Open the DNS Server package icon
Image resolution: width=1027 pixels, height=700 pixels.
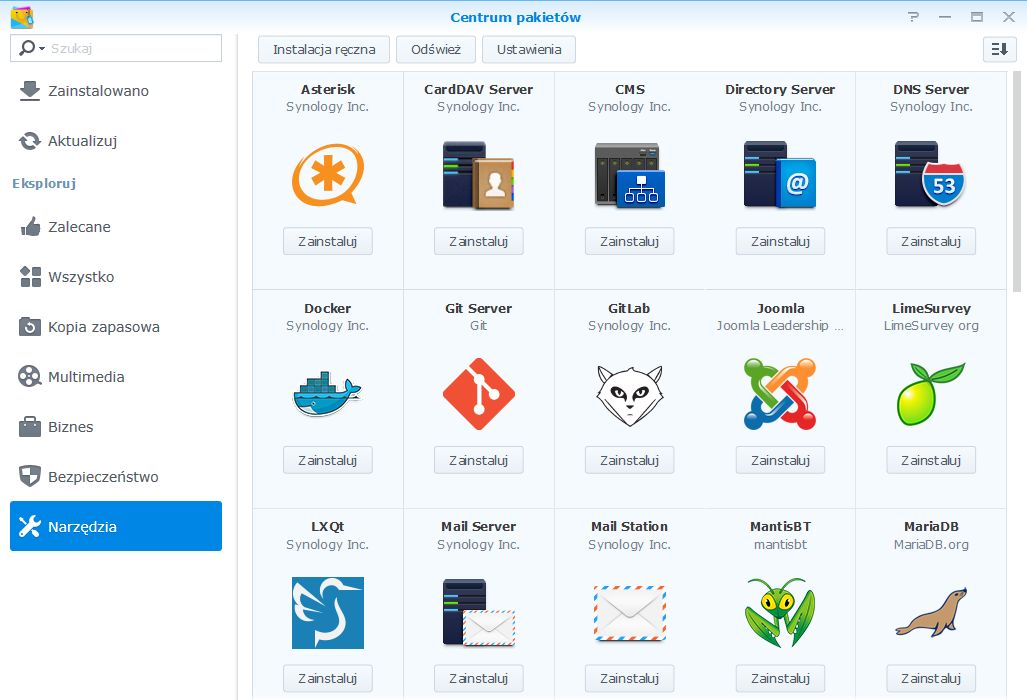pos(931,175)
